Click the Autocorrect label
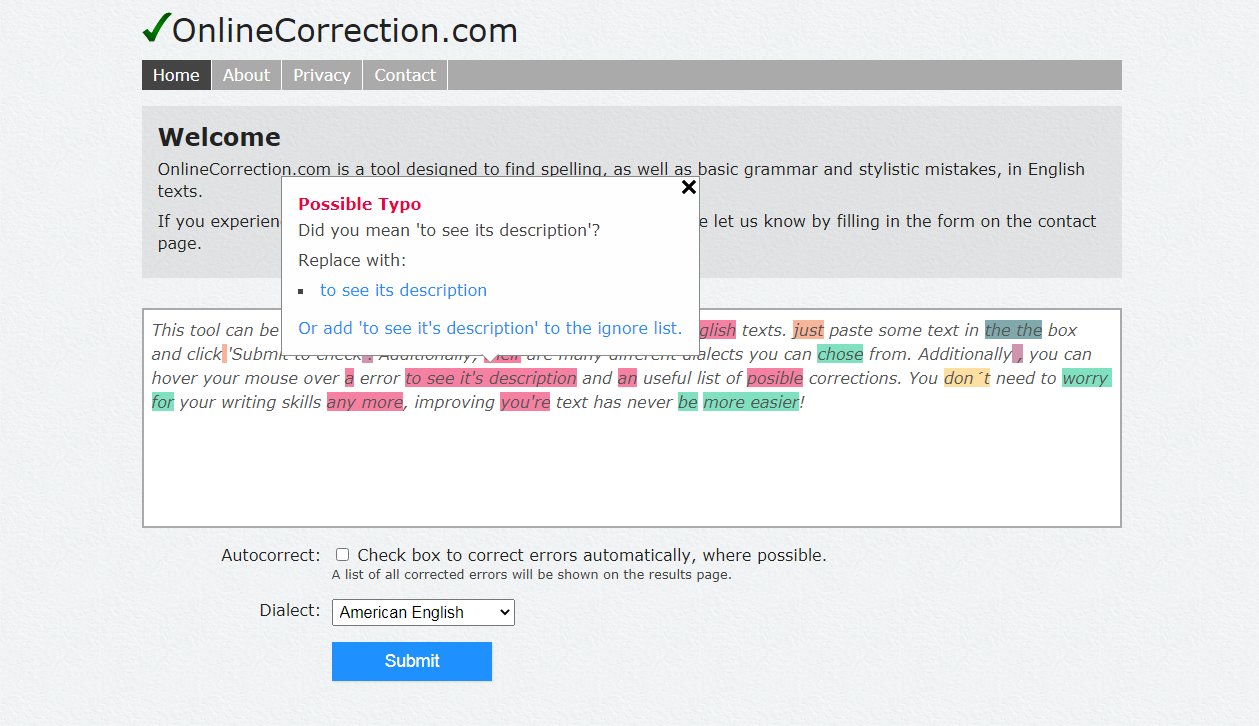The height and width of the screenshot is (726, 1259). pos(271,555)
